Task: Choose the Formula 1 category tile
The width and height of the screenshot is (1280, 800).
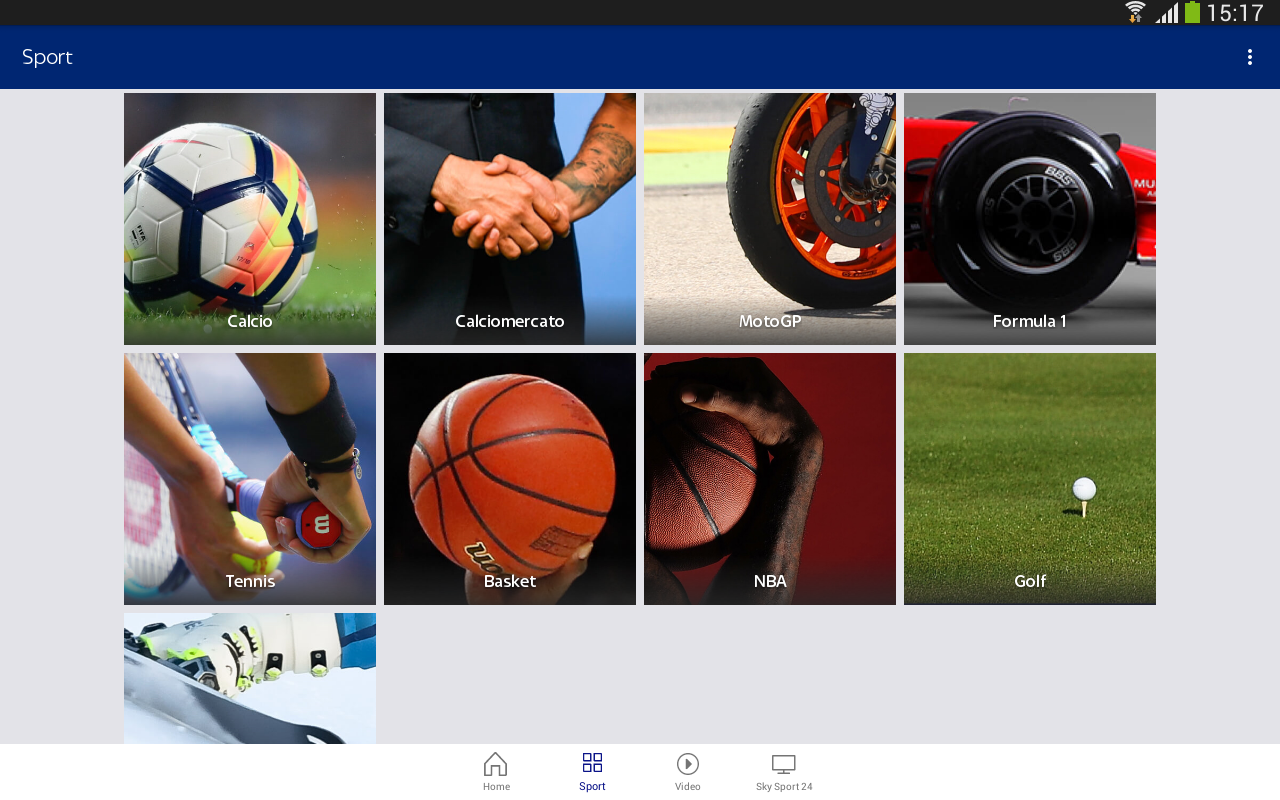Action: pyautogui.click(x=1030, y=219)
